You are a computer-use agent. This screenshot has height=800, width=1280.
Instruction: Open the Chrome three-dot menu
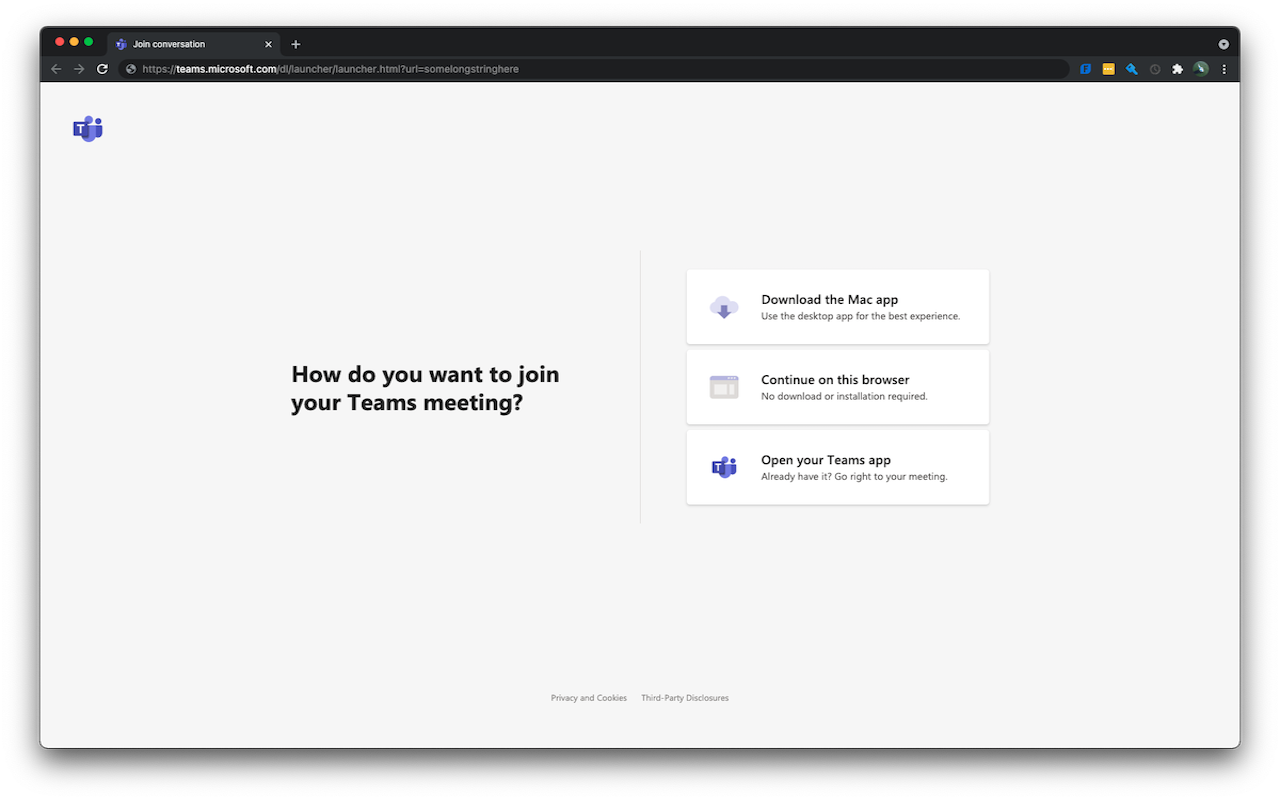(1224, 69)
